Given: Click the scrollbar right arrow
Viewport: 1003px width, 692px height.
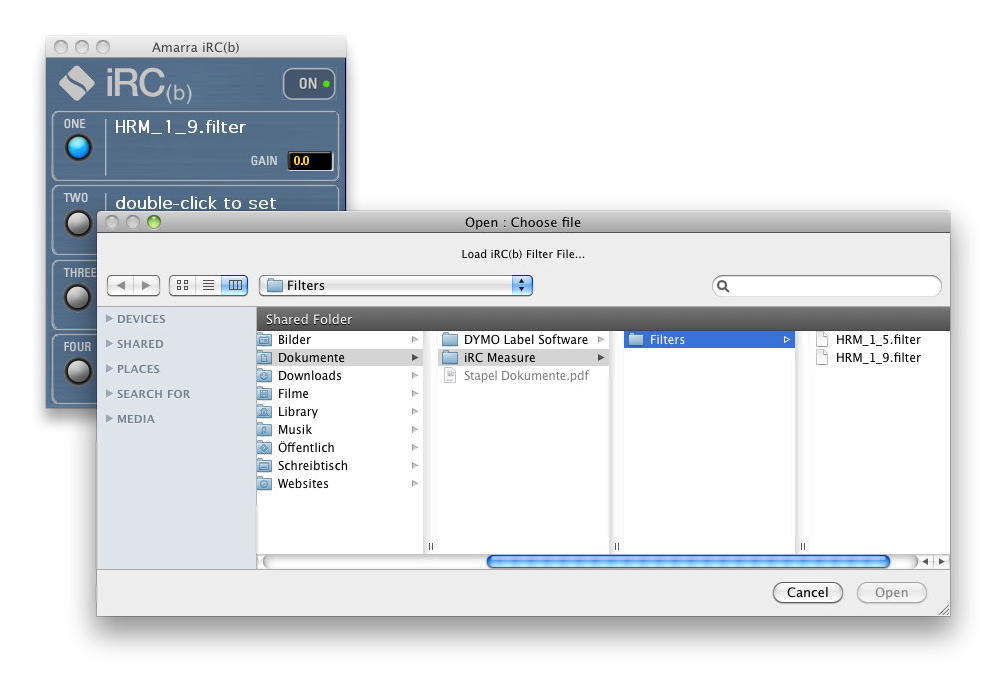Looking at the screenshot, I should click(x=941, y=562).
